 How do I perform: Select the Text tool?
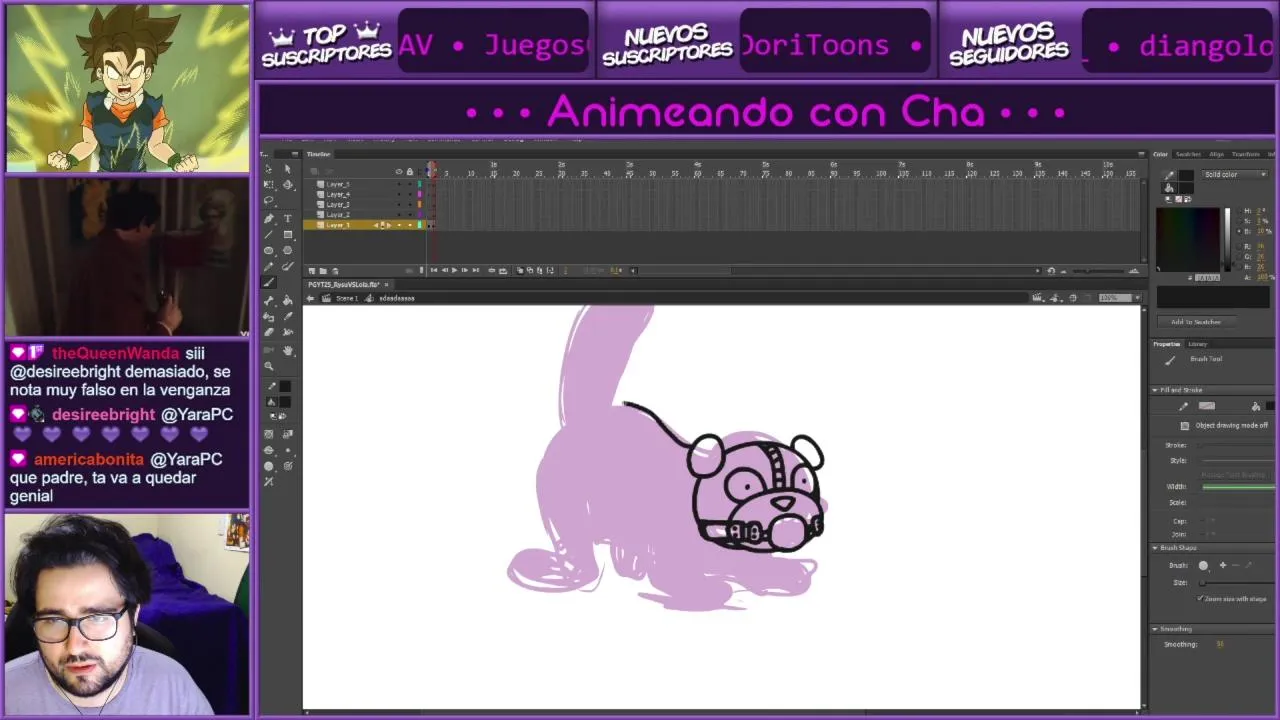(x=288, y=219)
